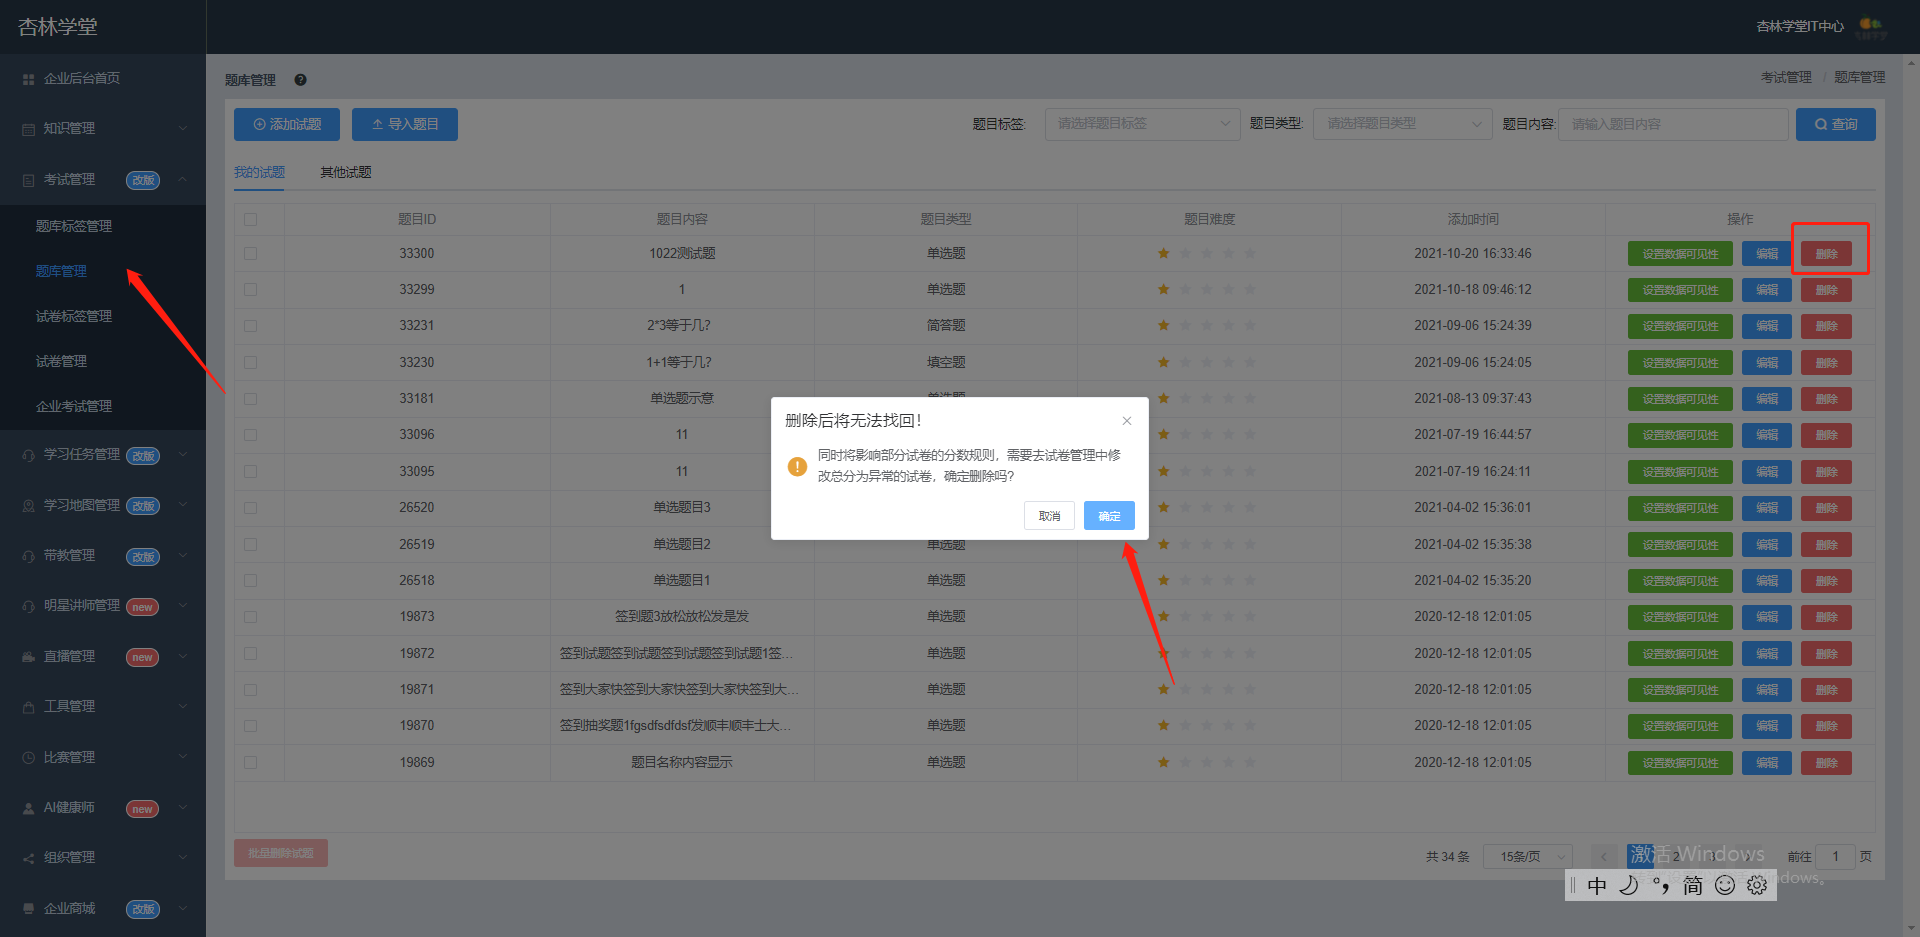Click 取消 to cancel deletion
The image size is (1920, 937).
point(1049,516)
